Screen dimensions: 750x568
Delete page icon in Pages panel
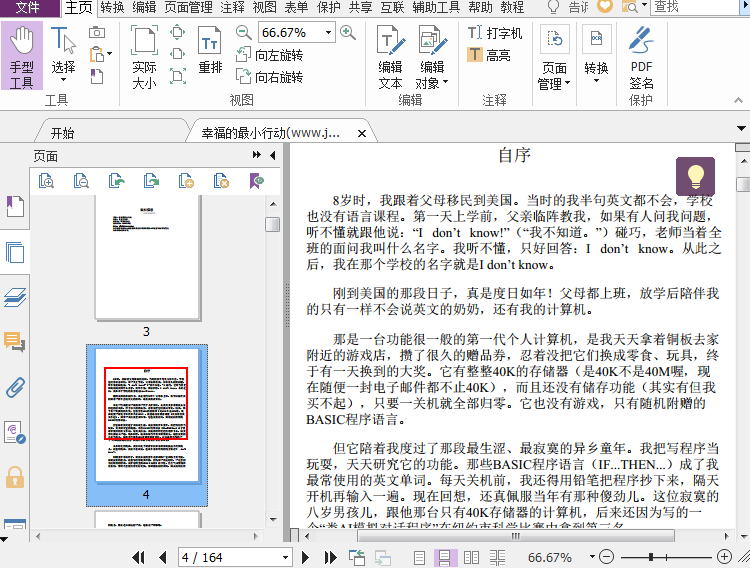click(221, 181)
